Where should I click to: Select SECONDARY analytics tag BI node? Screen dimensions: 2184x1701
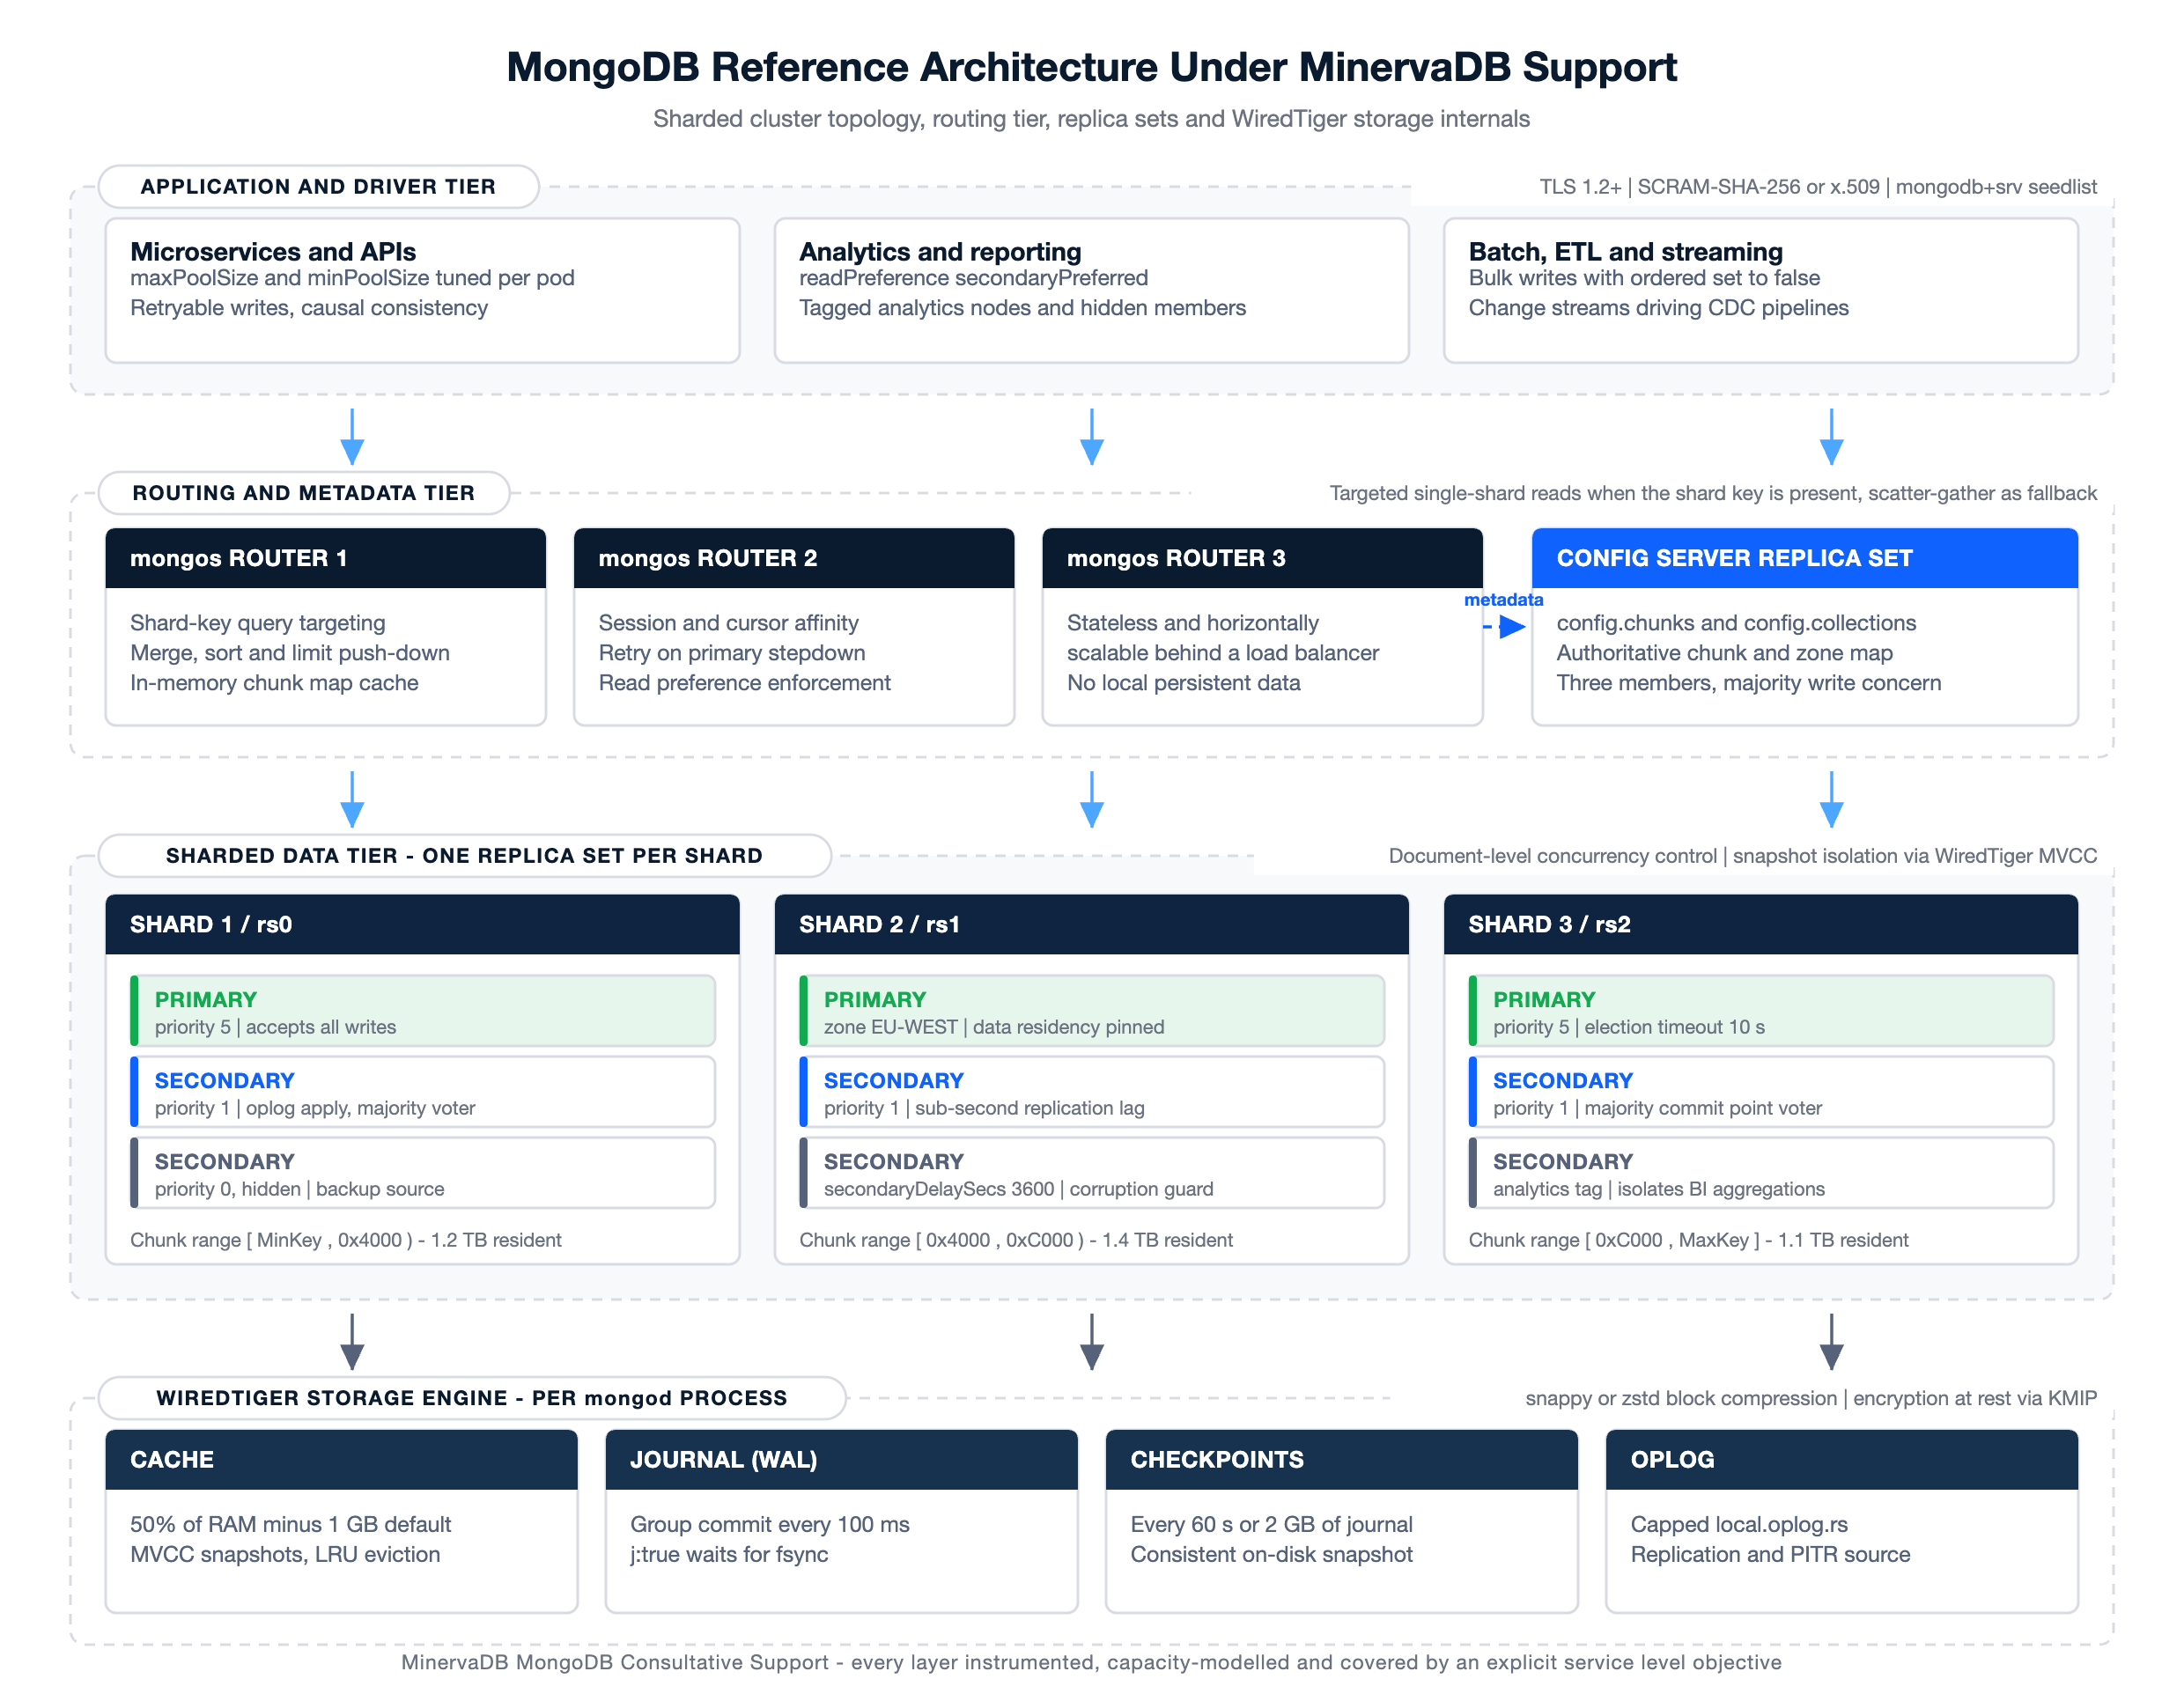[1761, 1173]
